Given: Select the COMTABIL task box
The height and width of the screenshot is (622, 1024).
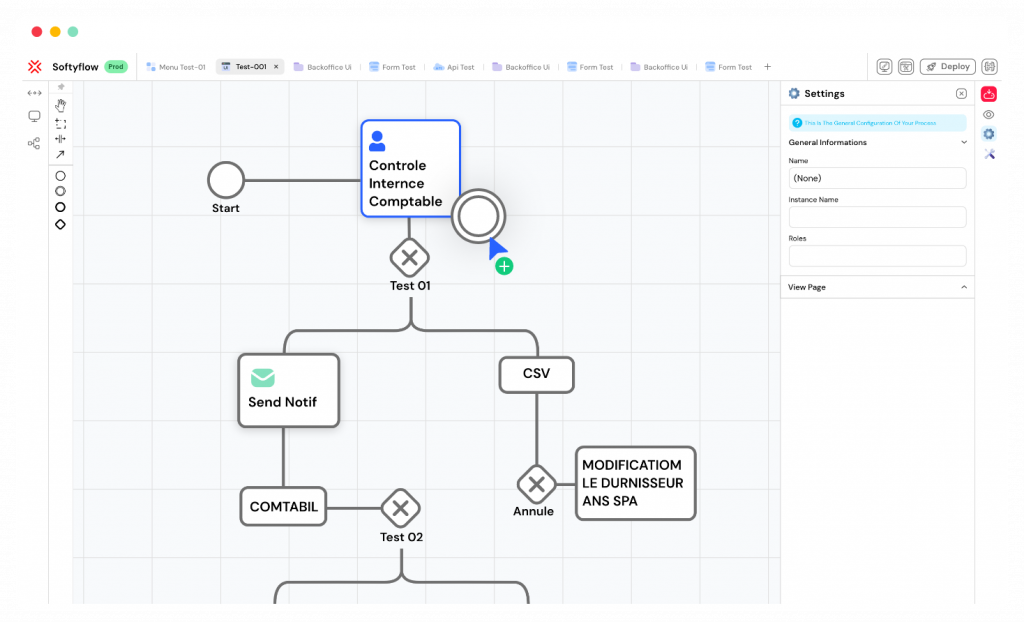Looking at the screenshot, I should coord(283,506).
